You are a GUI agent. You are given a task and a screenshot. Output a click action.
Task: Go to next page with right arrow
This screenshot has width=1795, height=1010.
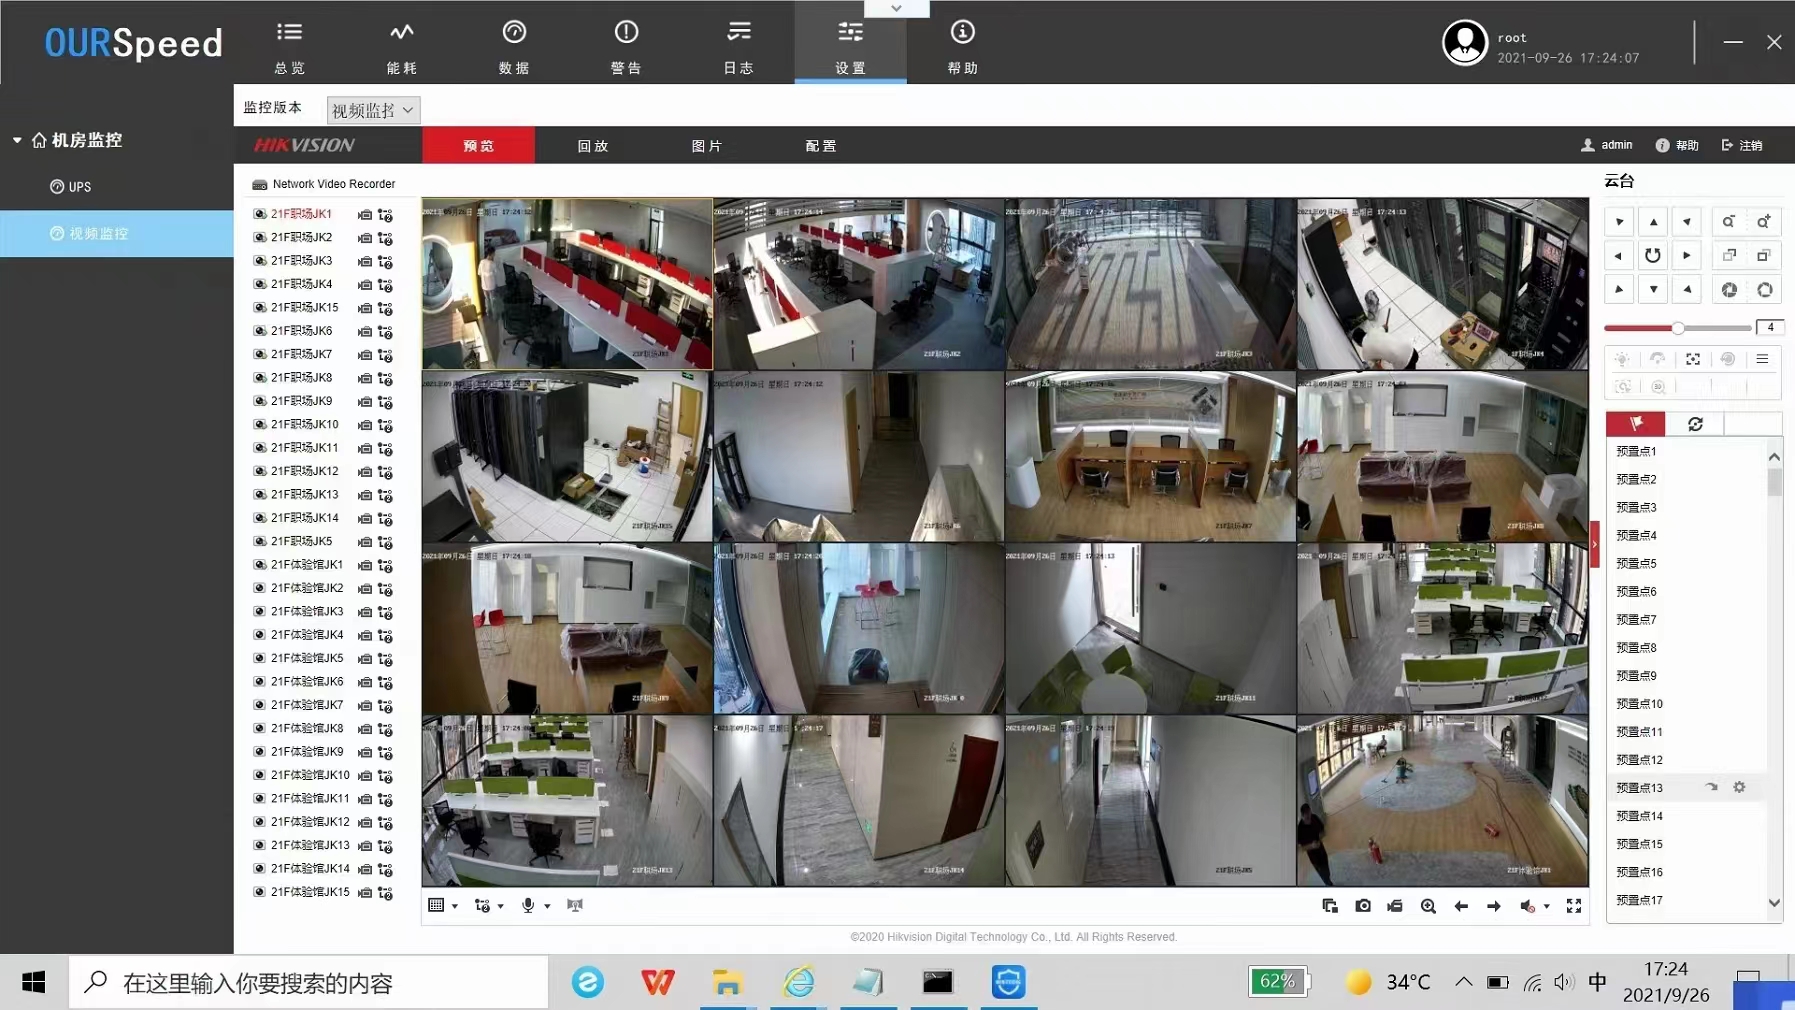(x=1494, y=906)
